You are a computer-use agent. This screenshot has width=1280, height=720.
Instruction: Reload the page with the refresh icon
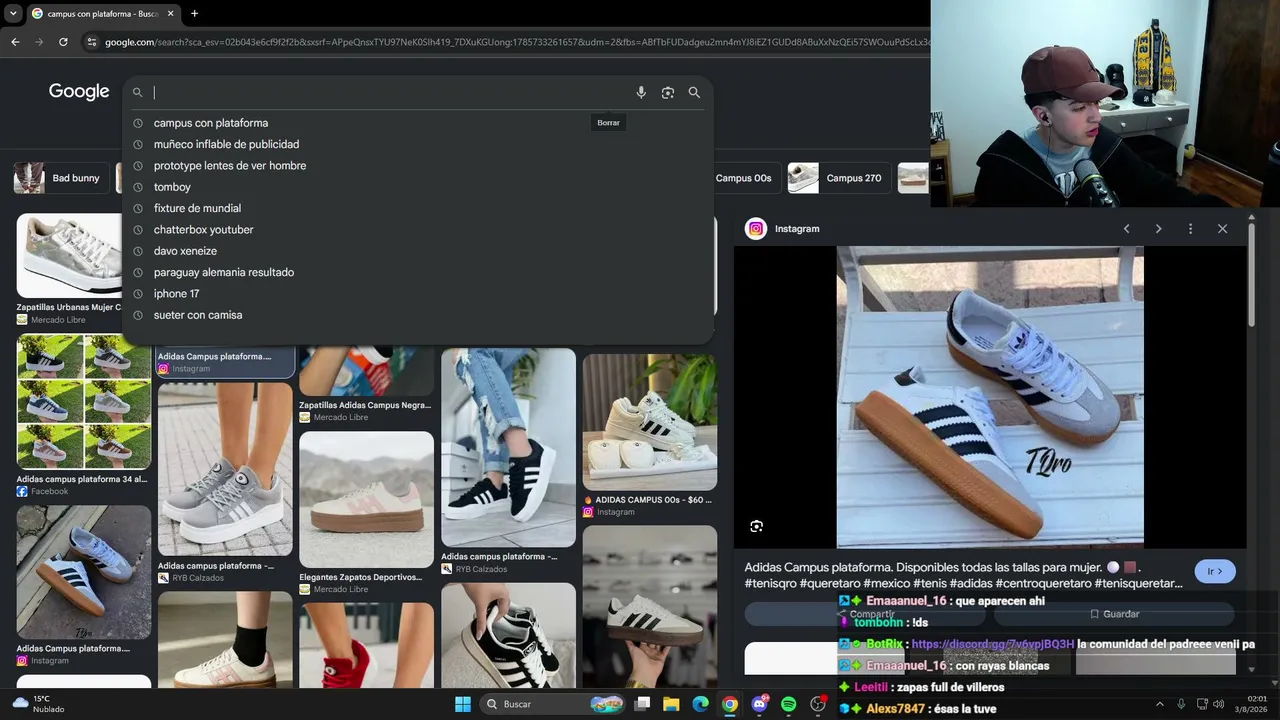point(63,42)
